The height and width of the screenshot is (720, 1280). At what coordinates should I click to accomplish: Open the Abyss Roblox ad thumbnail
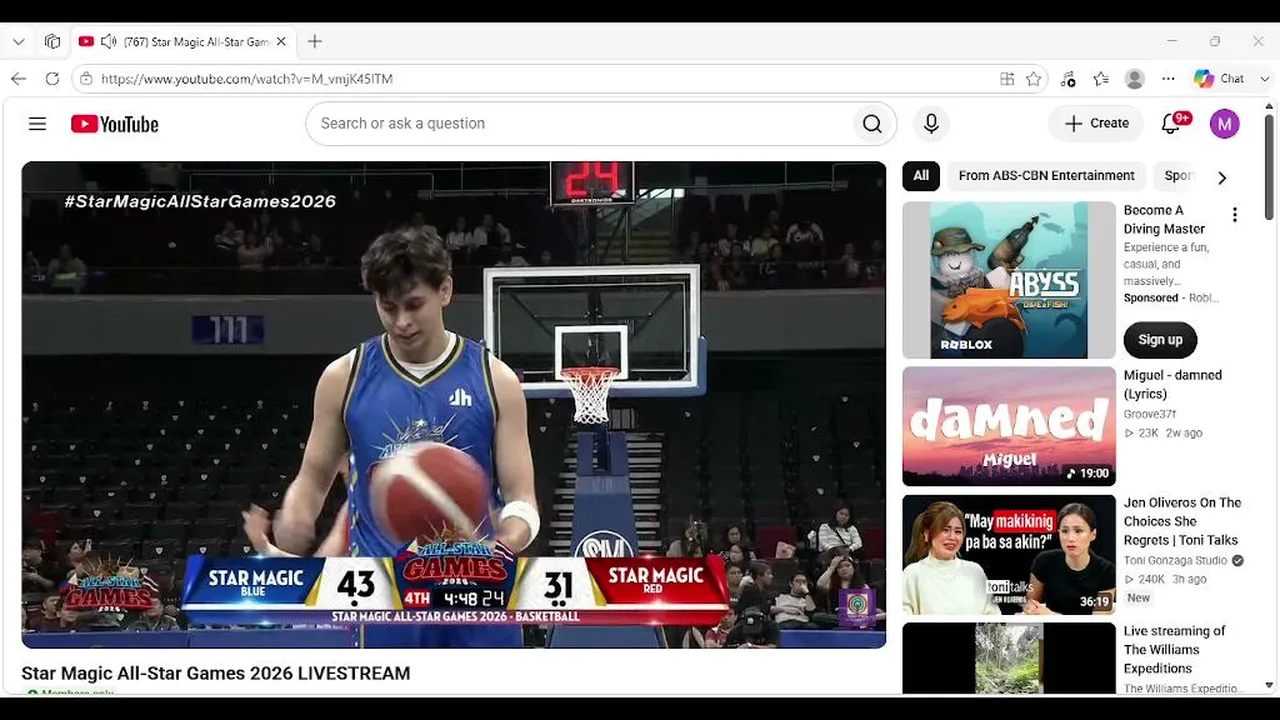1009,280
